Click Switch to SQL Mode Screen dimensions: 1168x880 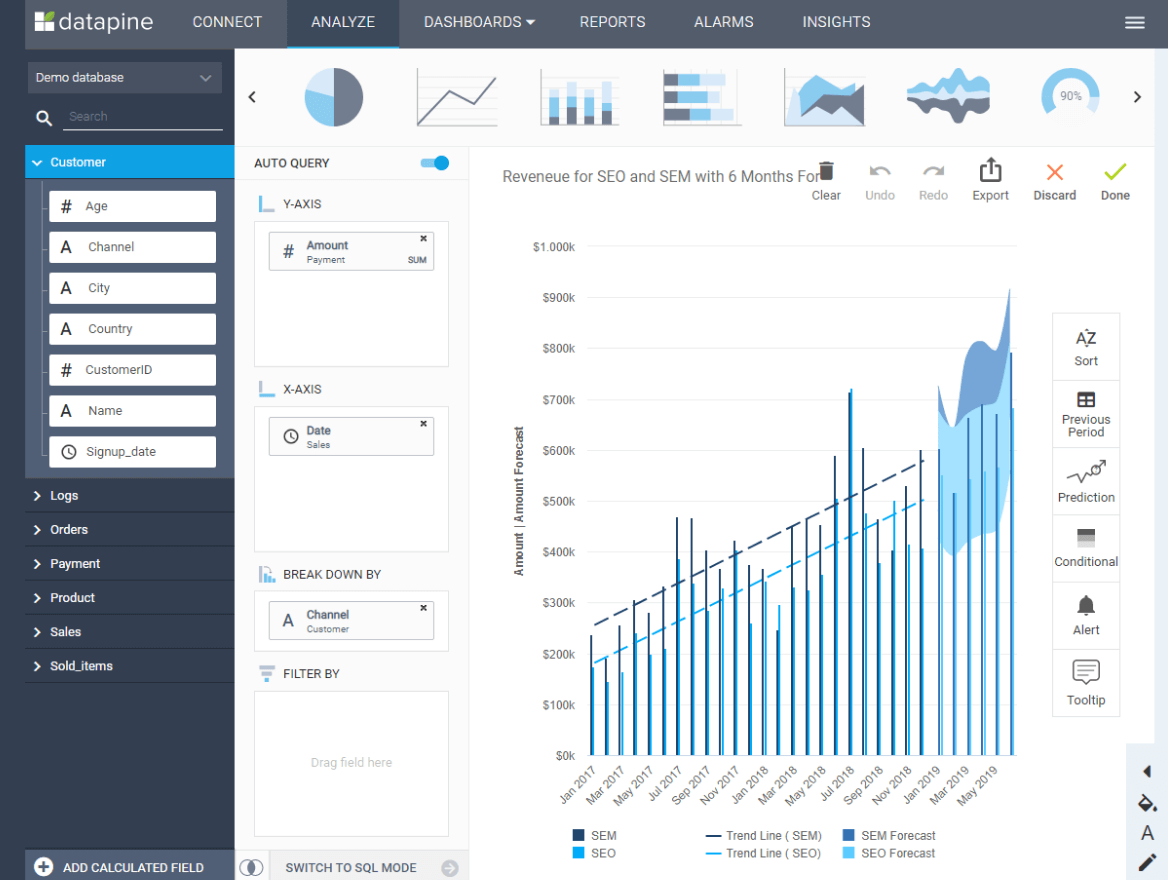click(351, 867)
